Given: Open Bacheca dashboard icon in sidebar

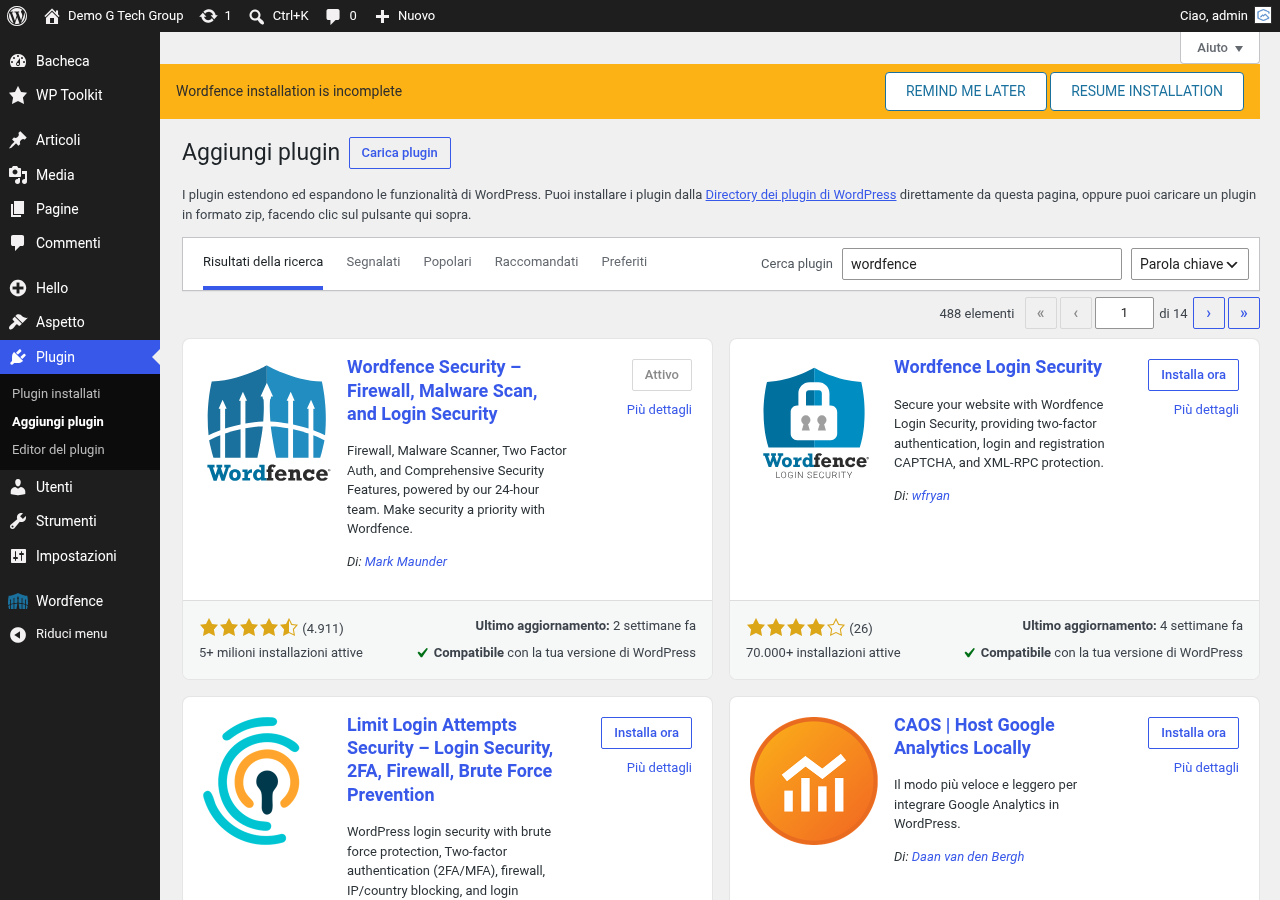Looking at the screenshot, I should pyautogui.click(x=18, y=61).
